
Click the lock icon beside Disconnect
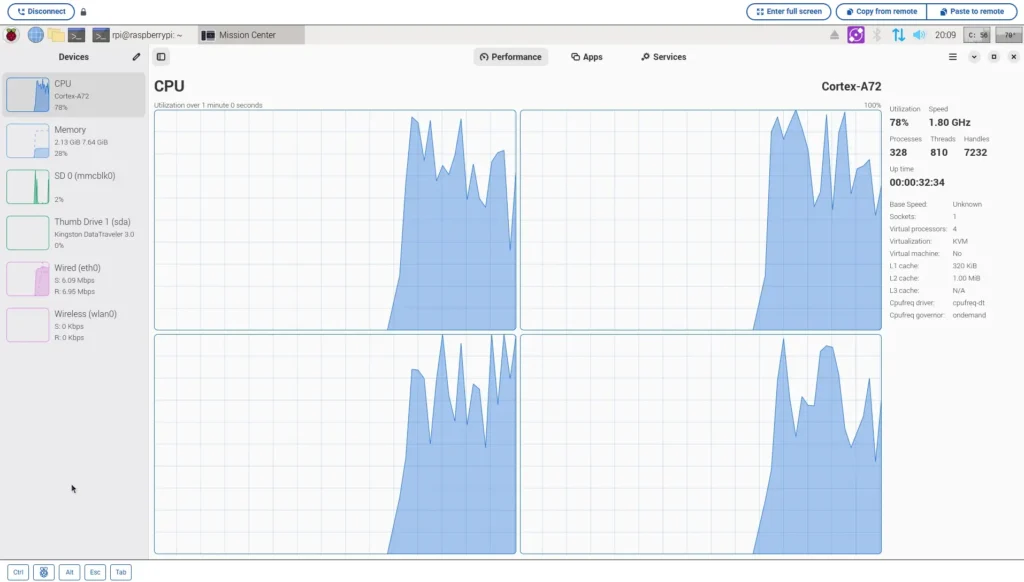[83, 12]
